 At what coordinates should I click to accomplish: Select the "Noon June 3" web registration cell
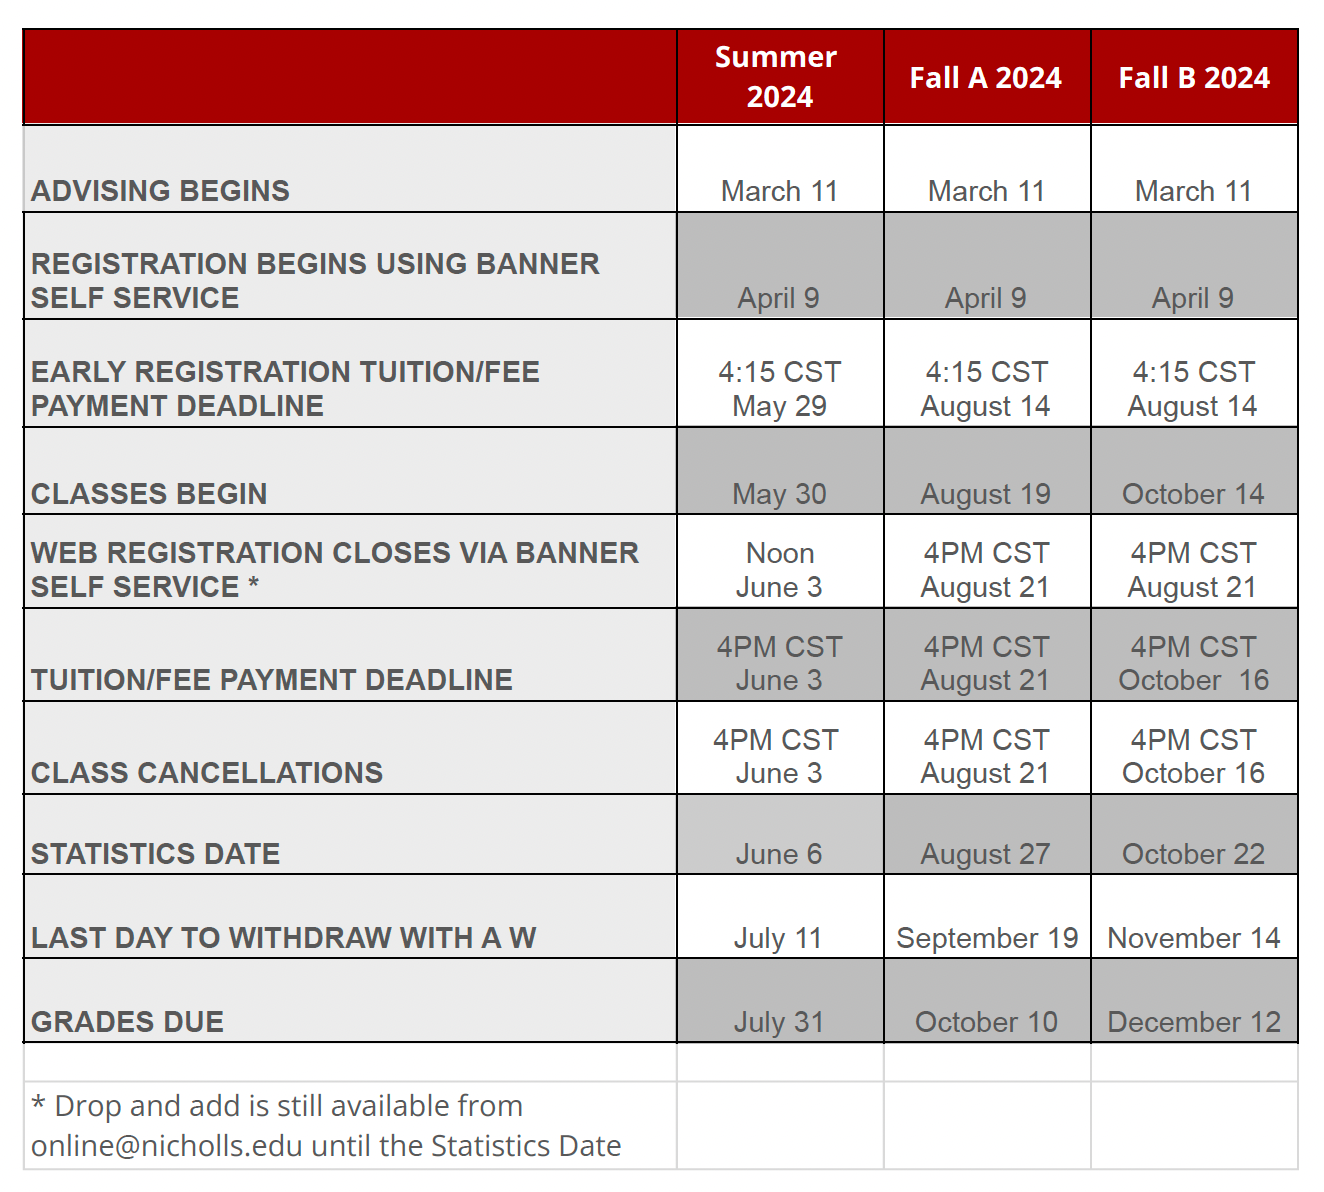[x=779, y=570]
